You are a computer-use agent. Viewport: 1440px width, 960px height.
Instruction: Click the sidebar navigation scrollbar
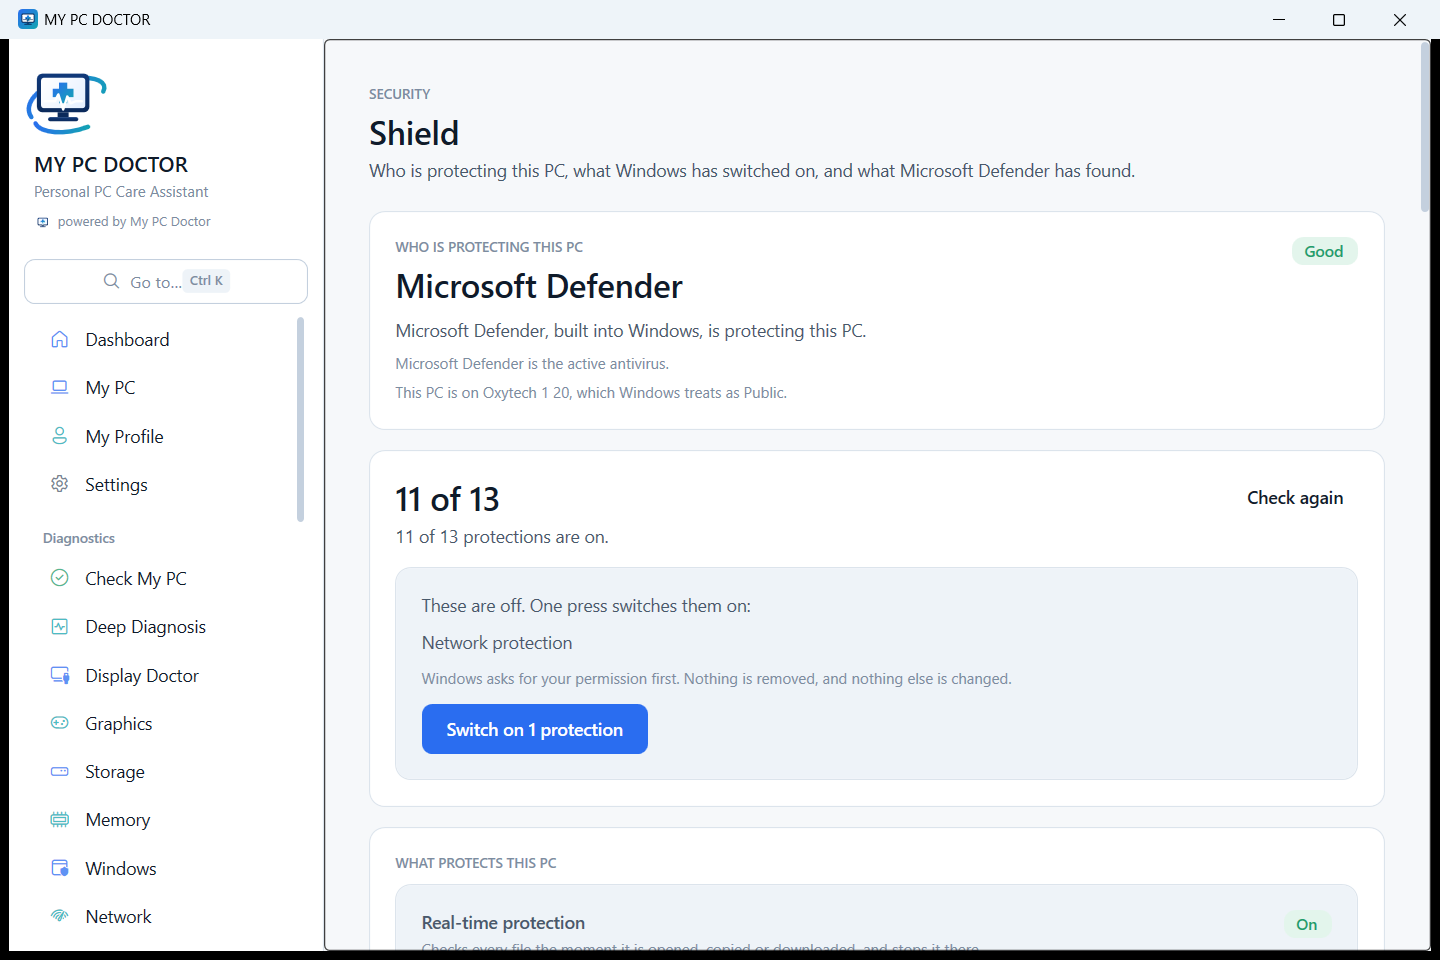[300, 420]
